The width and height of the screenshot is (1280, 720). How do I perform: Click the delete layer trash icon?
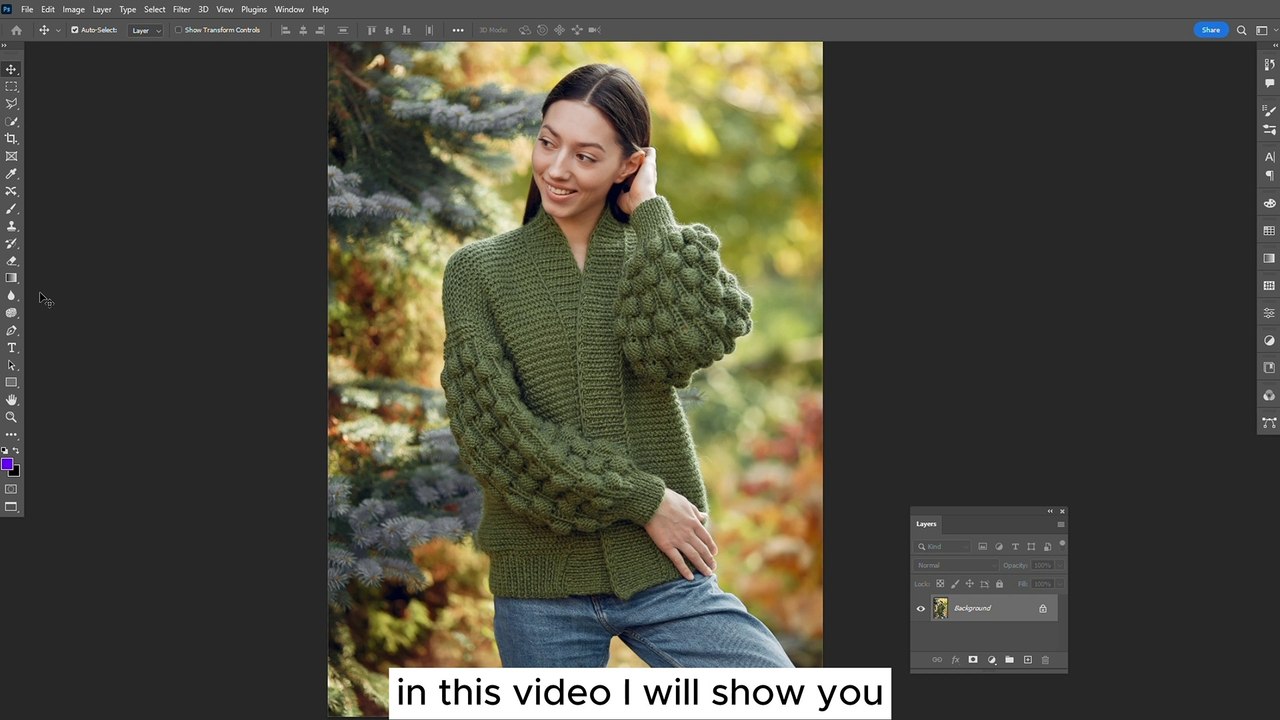coord(1045,660)
